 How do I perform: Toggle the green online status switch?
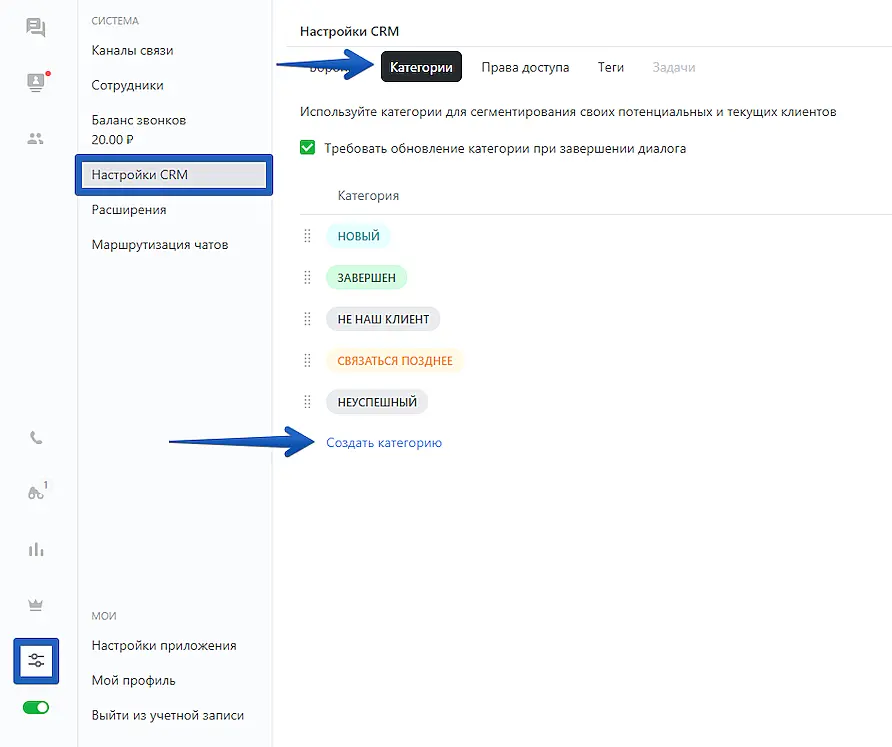click(36, 708)
